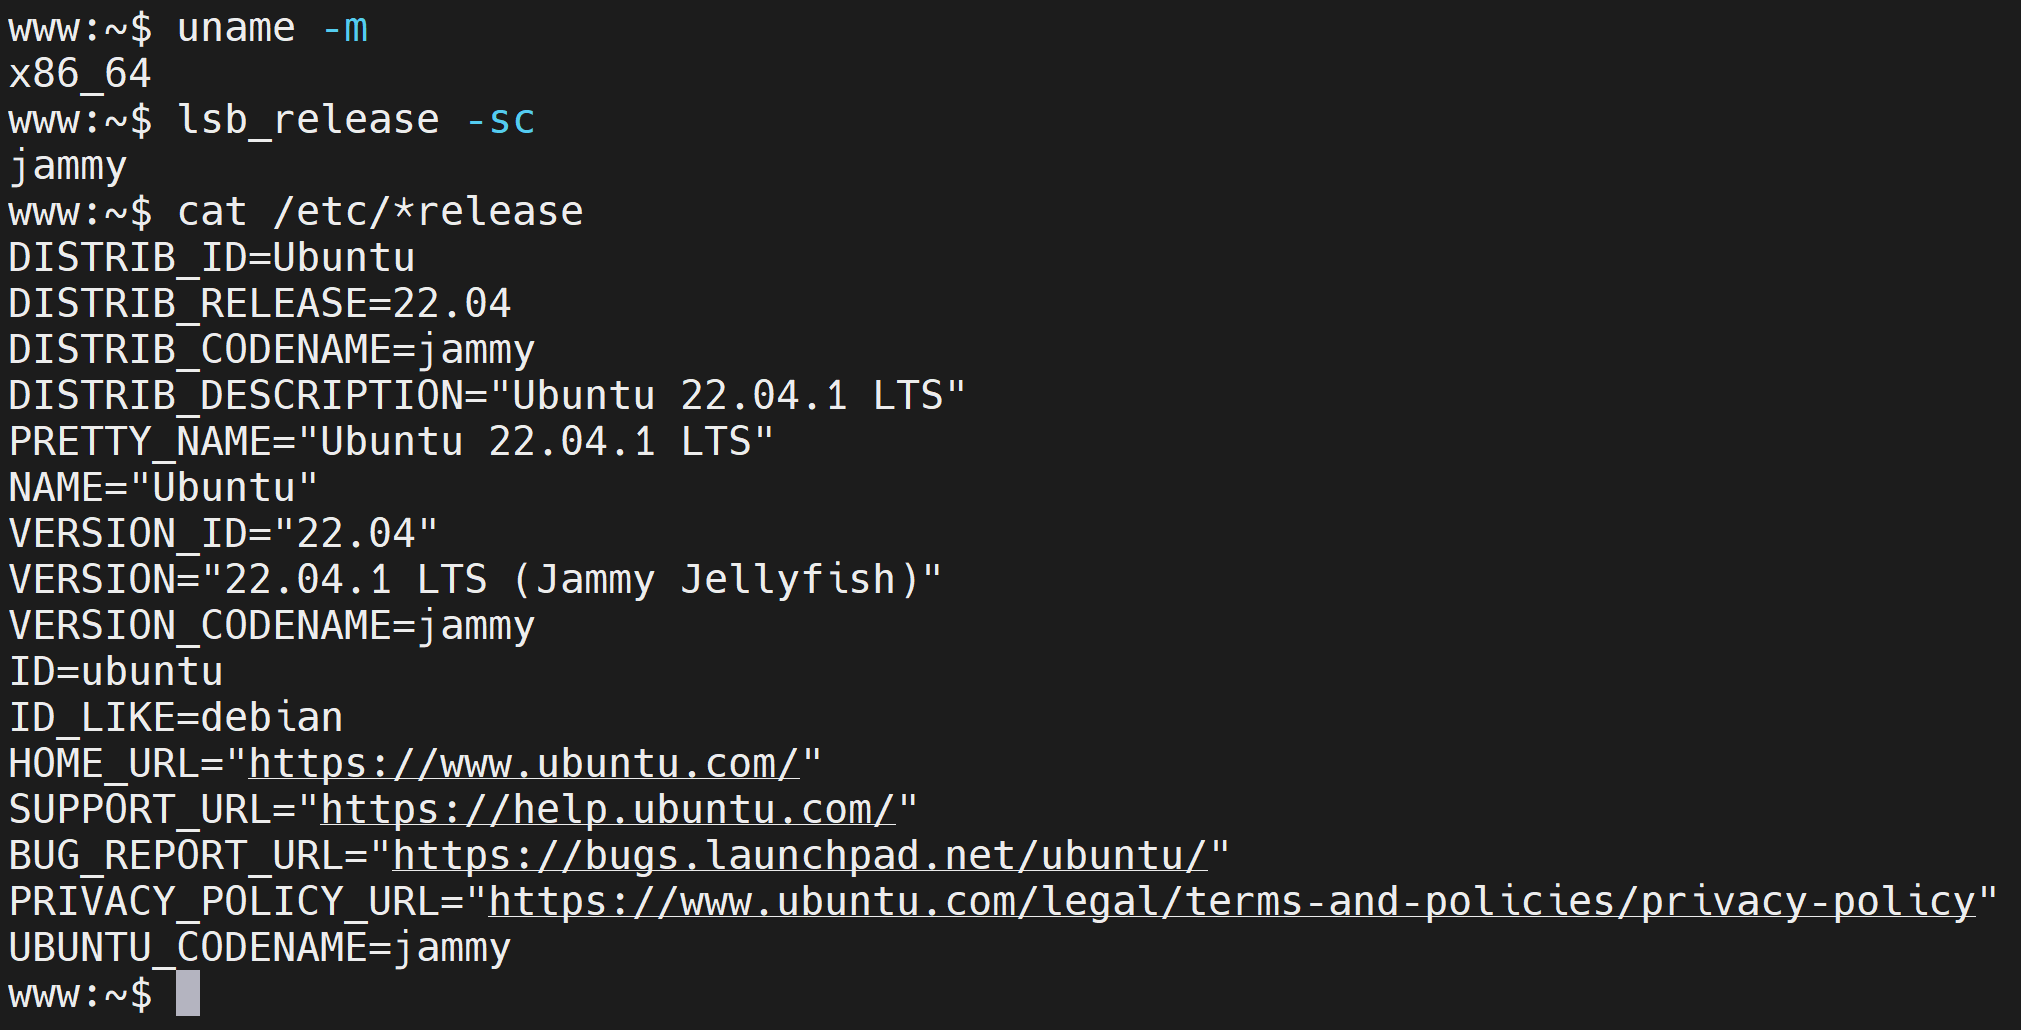Open the Ubuntu privacy-policy URL link
Screen dimensions: 2021x1030
click(x=1232, y=902)
